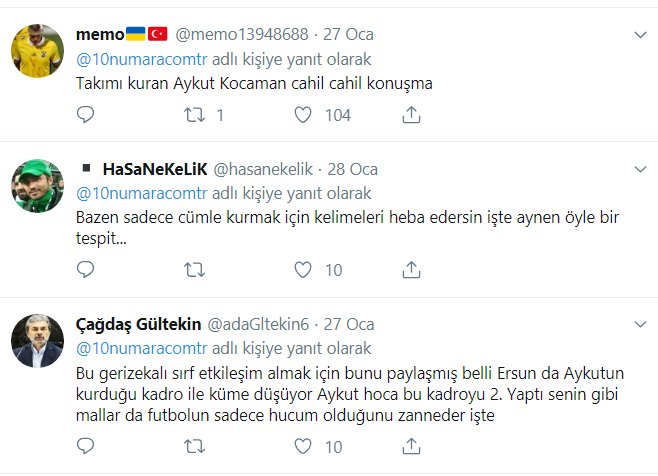Reply to Çağdaş Gültekin's tweet
This screenshot has height=476, width=658.
click(x=86, y=446)
